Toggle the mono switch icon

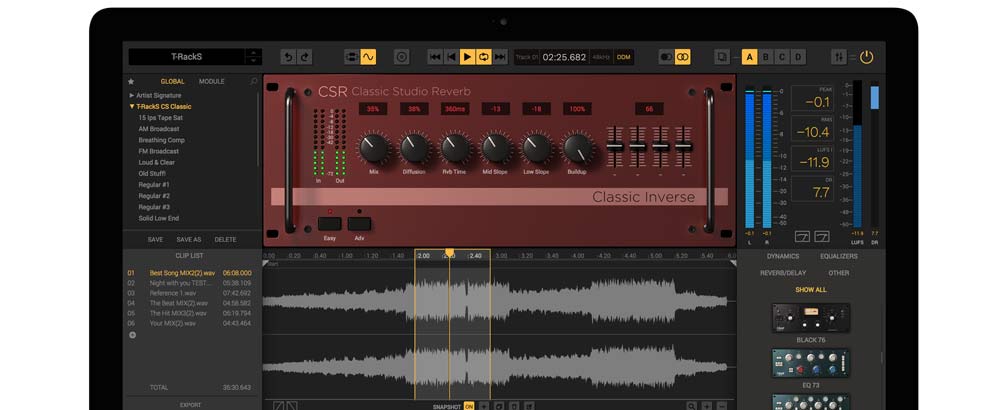[x=666, y=57]
